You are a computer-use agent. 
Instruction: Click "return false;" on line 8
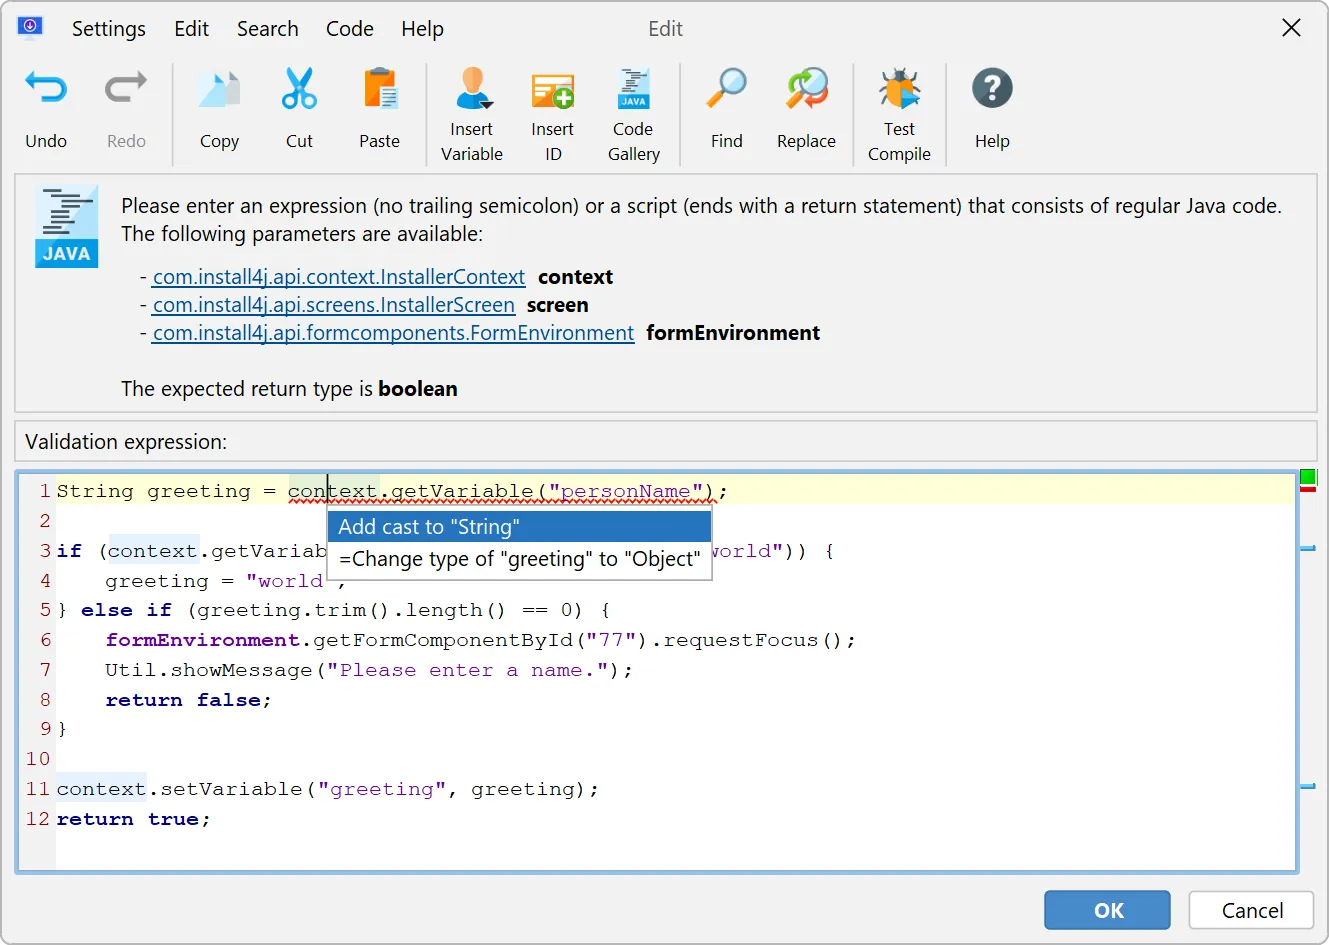[x=188, y=700]
